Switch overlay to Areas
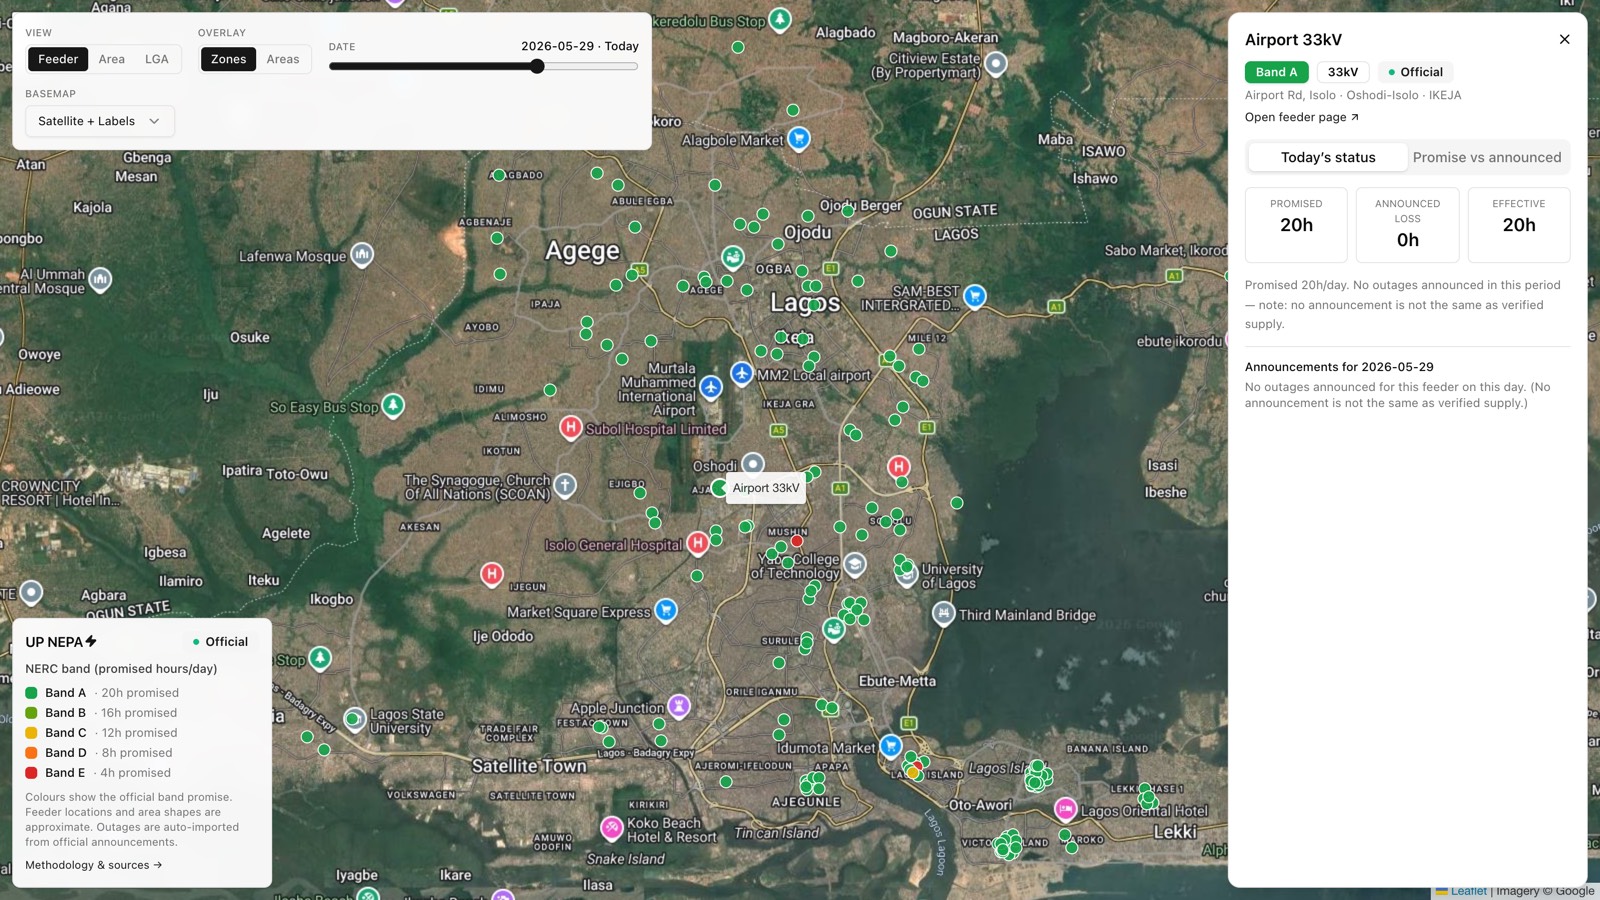Viewport: 1600px width, 900px height. click(283, 59)
